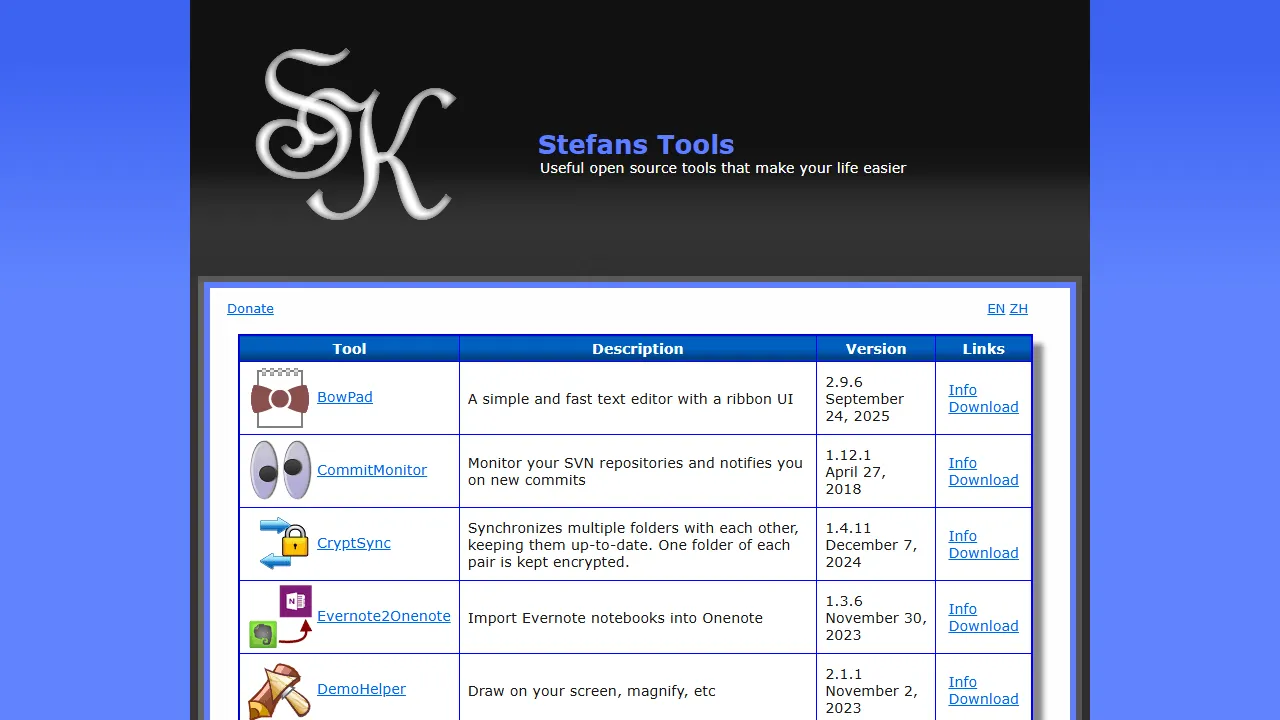This screenshot has height=720, width=1280.
Task: Download BowPad
Action: point(983,407)
